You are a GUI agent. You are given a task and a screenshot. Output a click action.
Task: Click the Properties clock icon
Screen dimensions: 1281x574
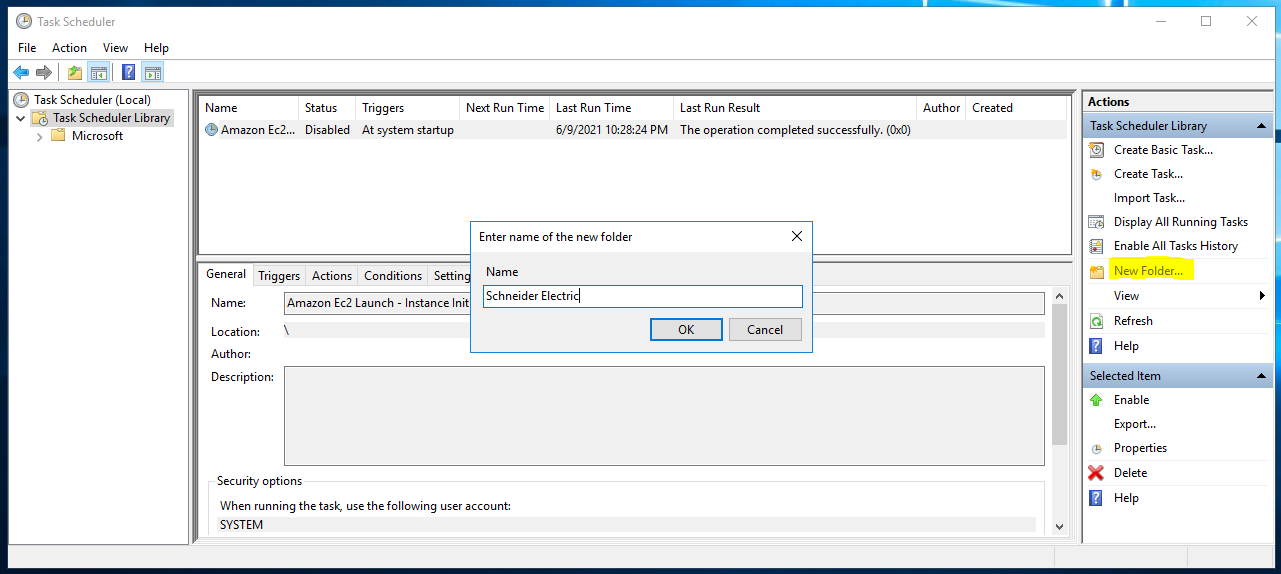click(1097, 449)
